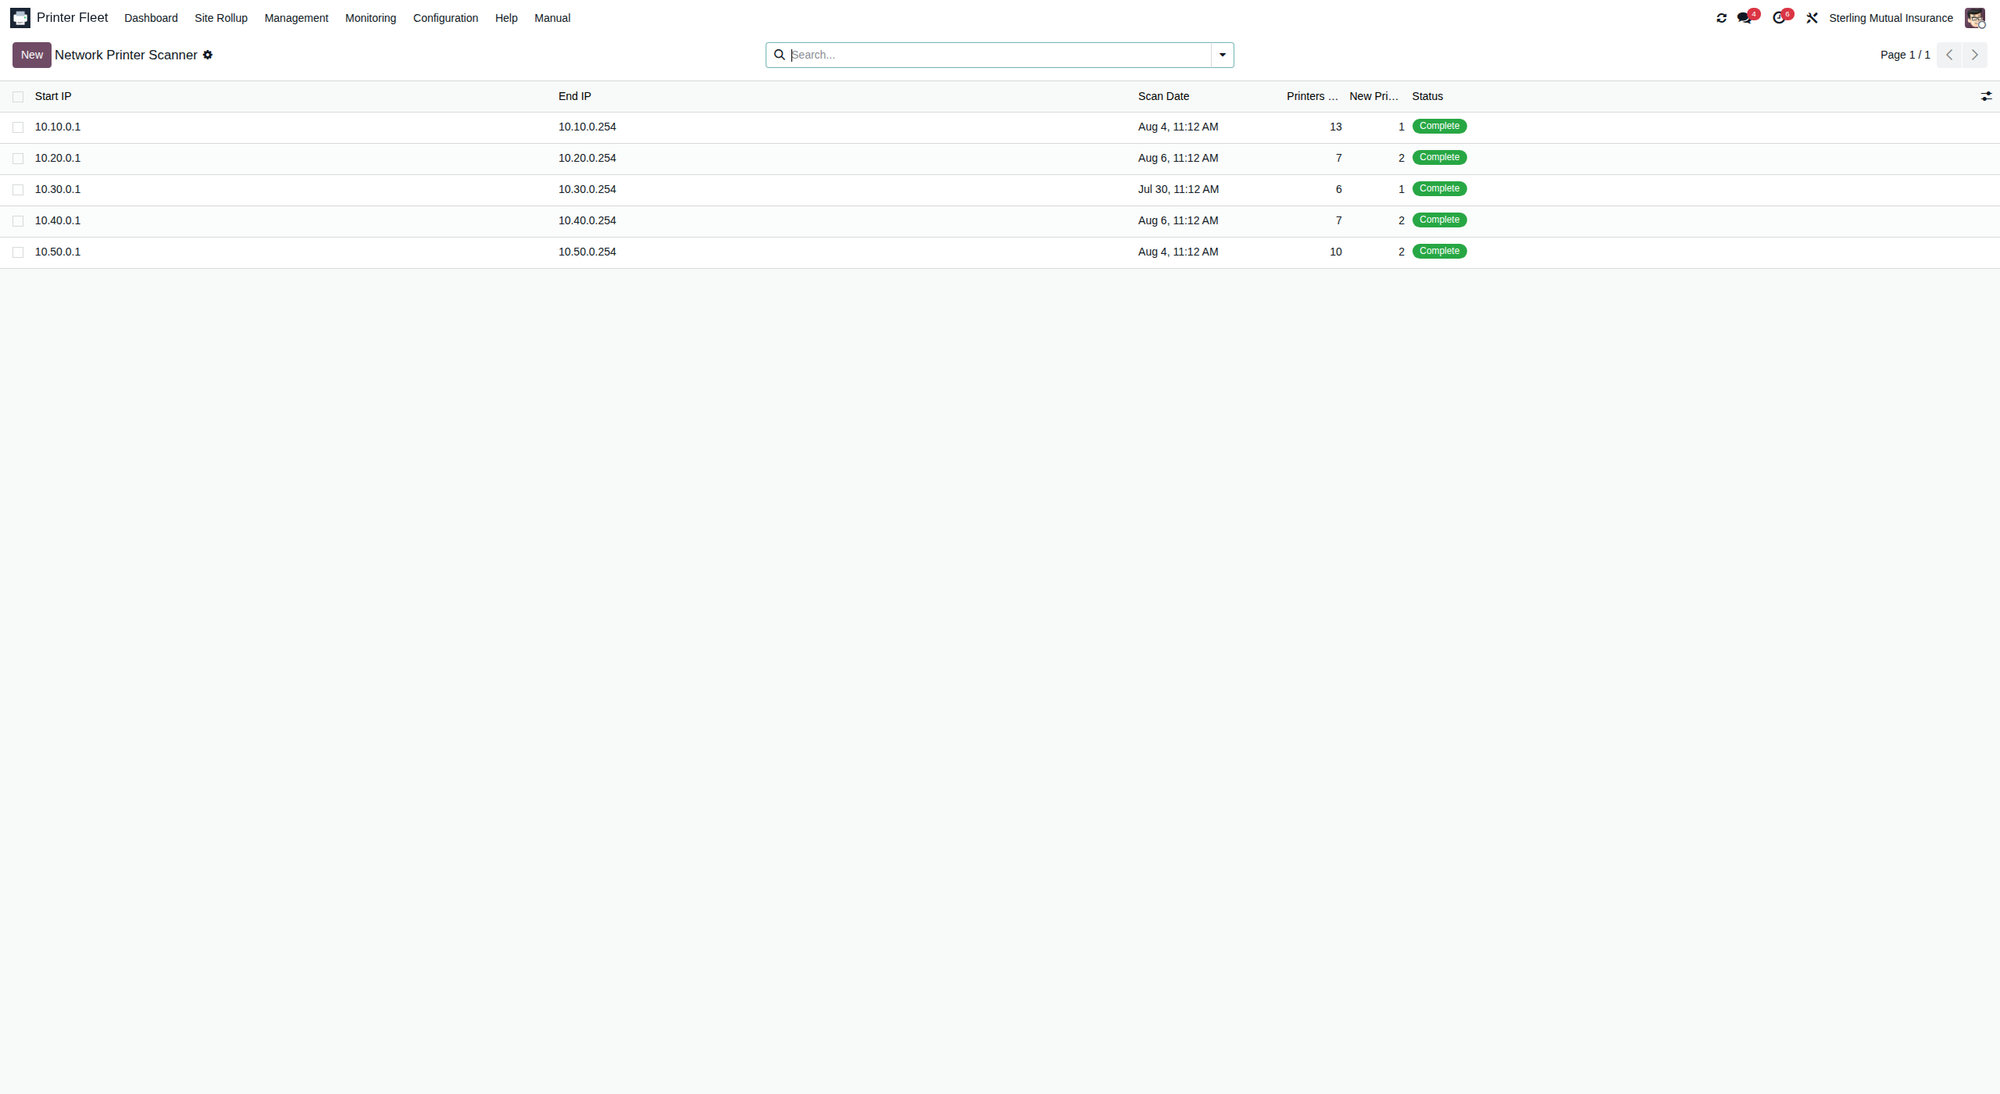Image resolution: width=2000 pixels, height=1094 pixels.
Task: Click the refresh sync icon in the top bar
Action: point(1721,18)
